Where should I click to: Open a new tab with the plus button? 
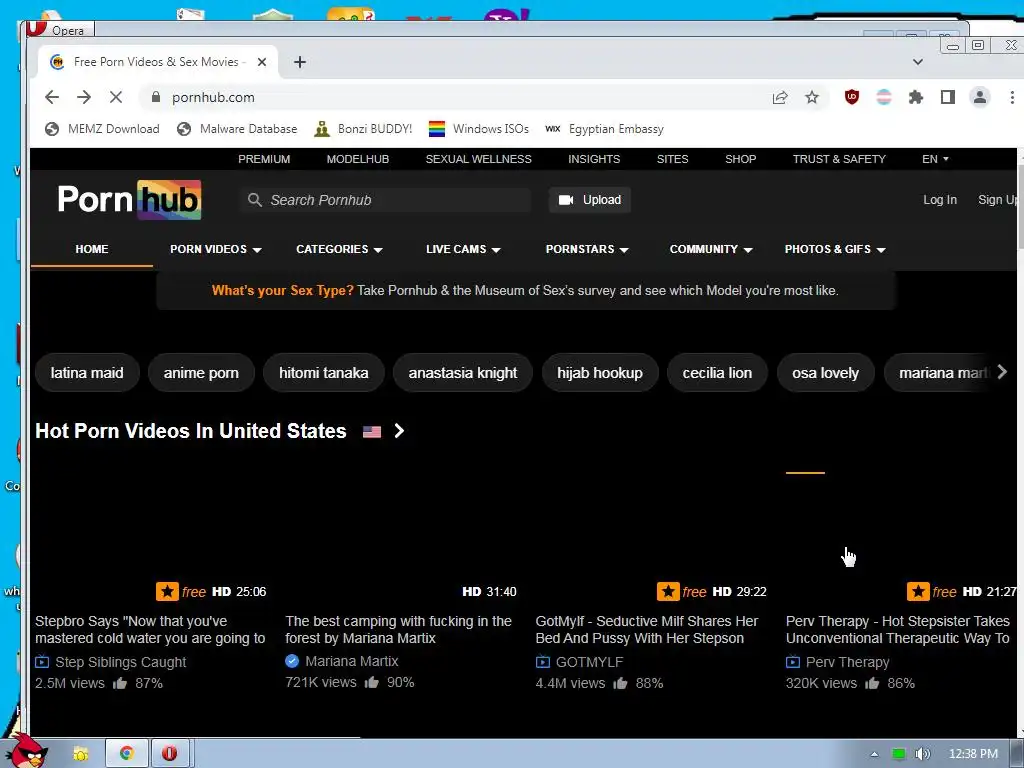tap(300, 62)
